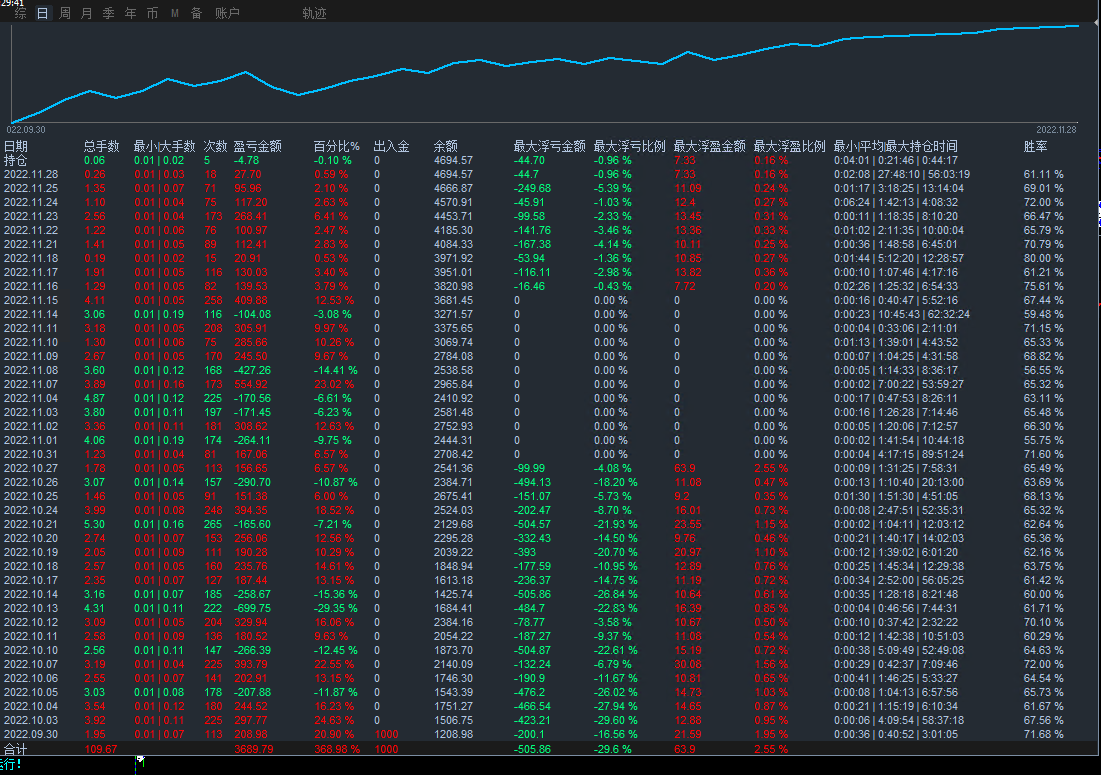Click the 合计 totals row label

point(16,749)
